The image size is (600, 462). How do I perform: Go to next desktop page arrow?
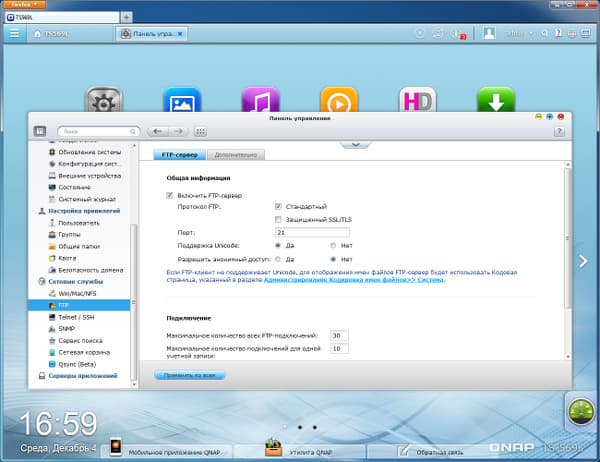(583, 261)
